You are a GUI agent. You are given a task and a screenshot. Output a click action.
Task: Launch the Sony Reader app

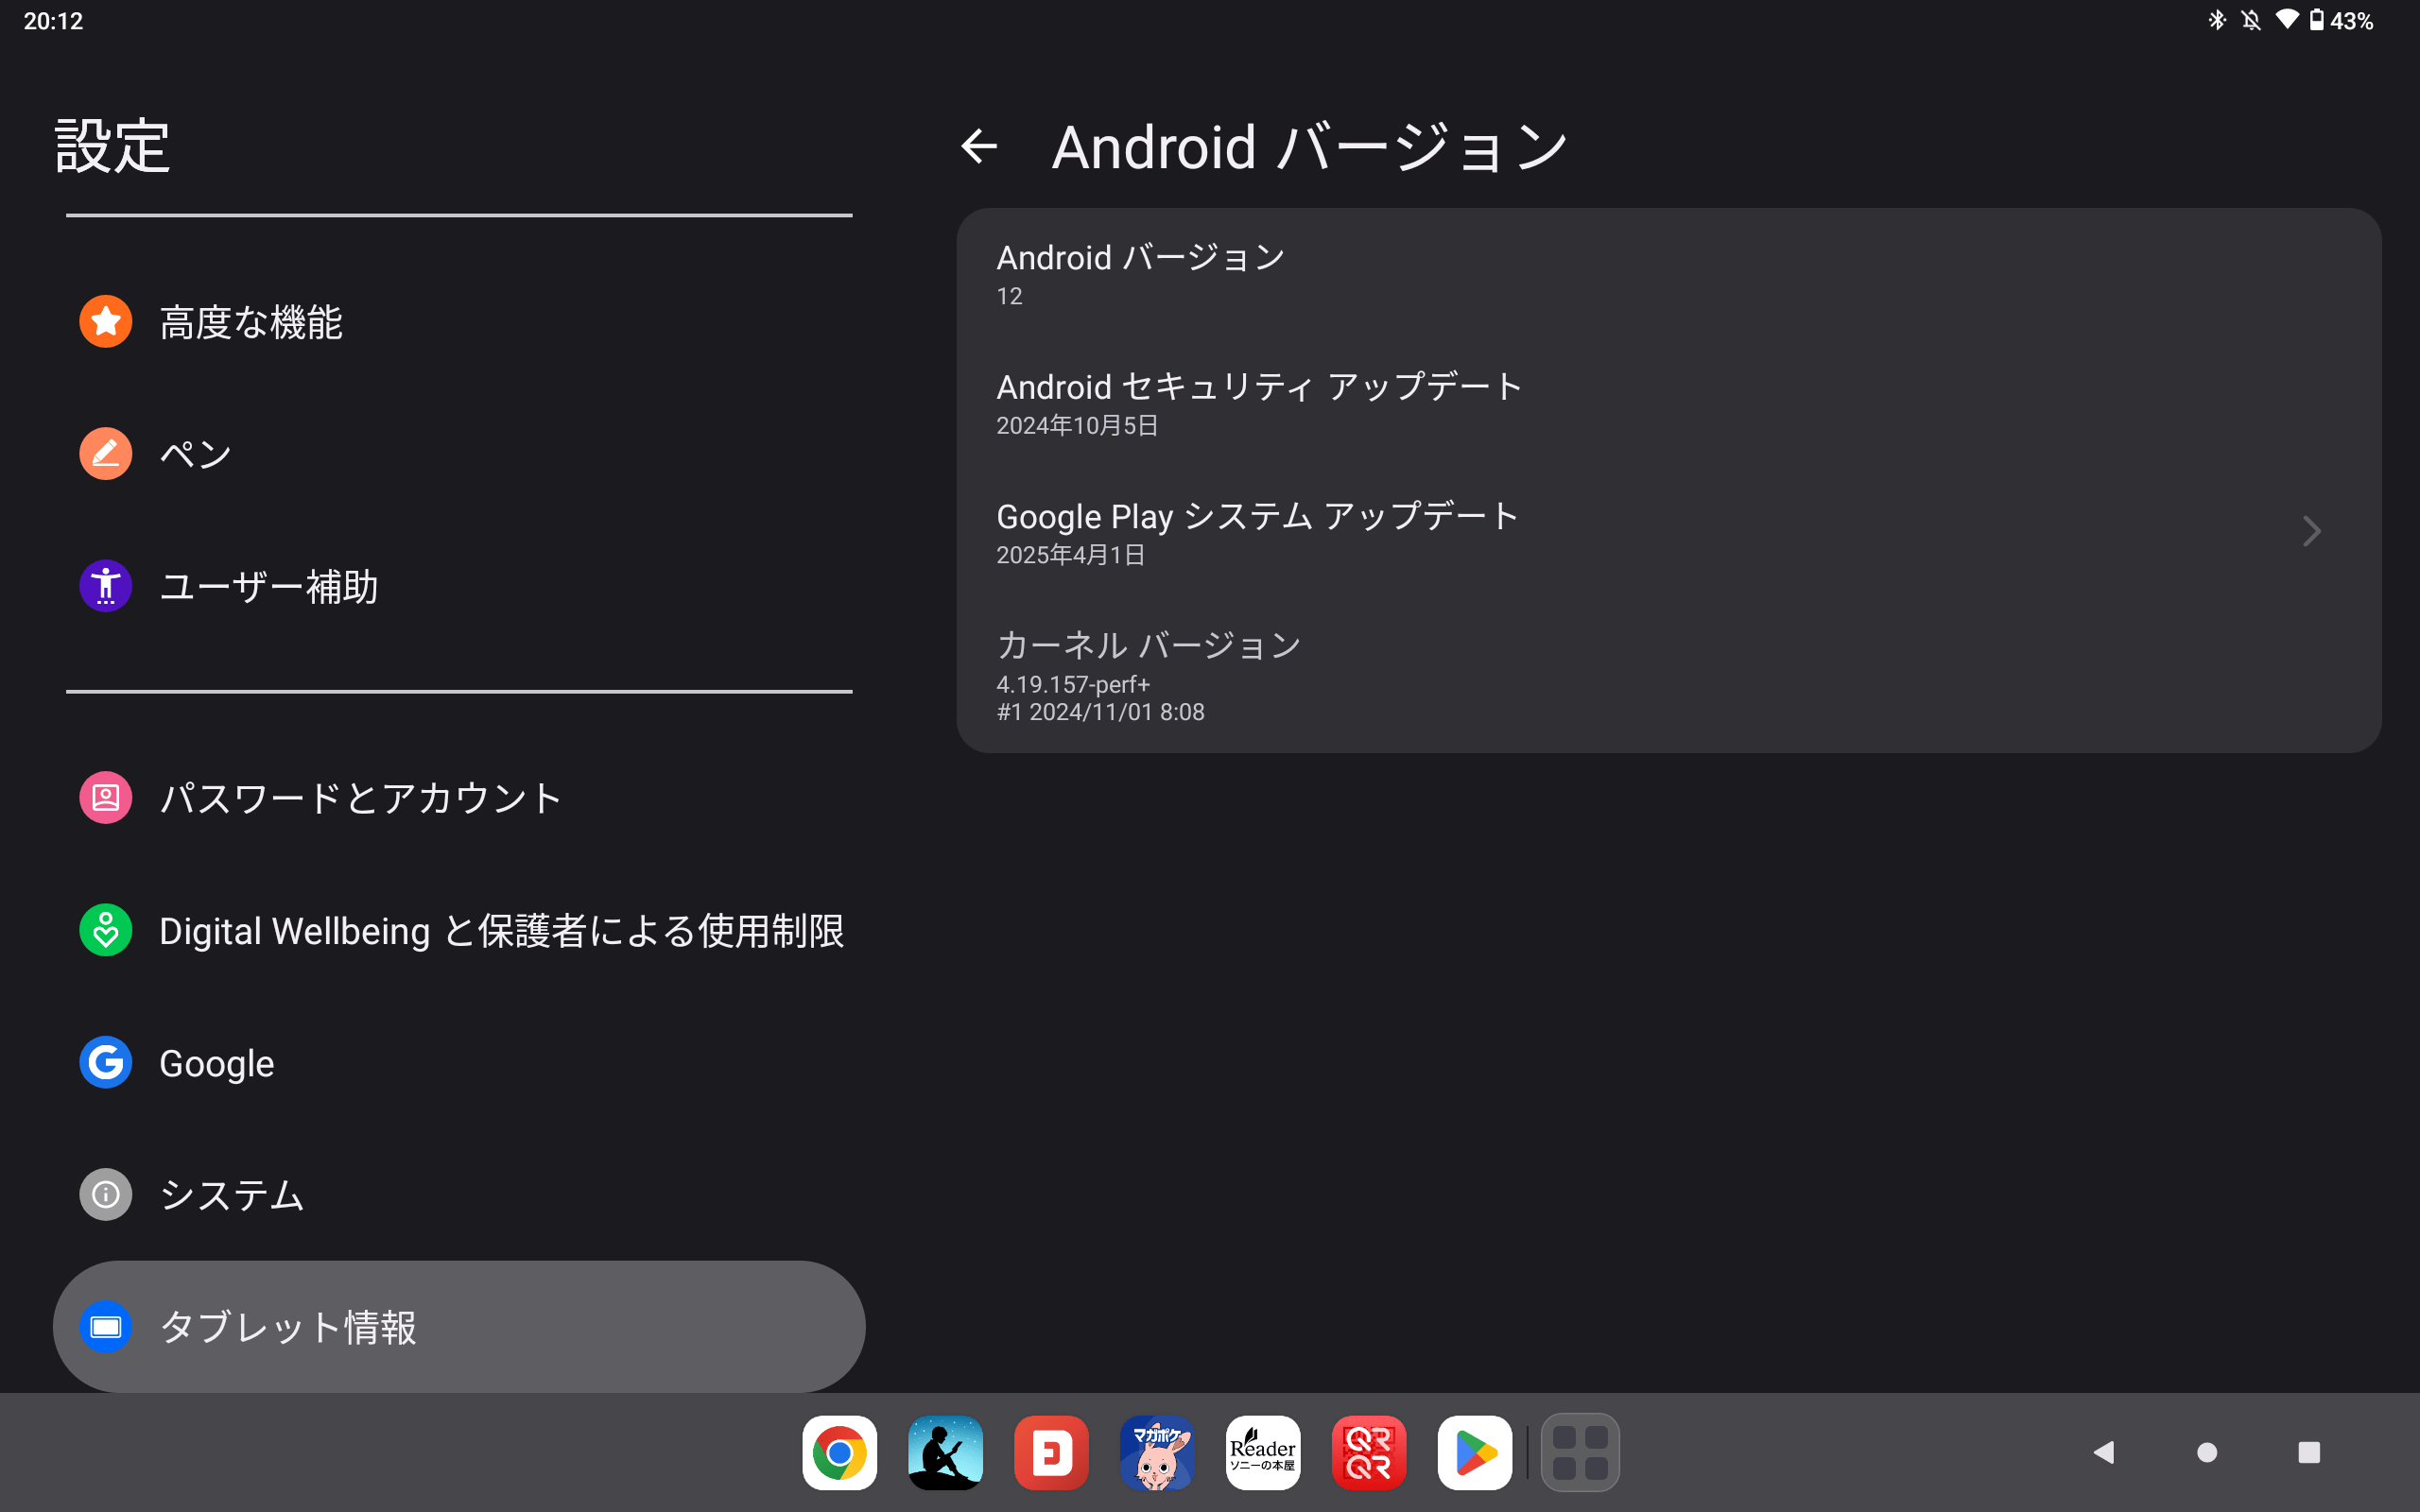click(x=1263, y=1452)
